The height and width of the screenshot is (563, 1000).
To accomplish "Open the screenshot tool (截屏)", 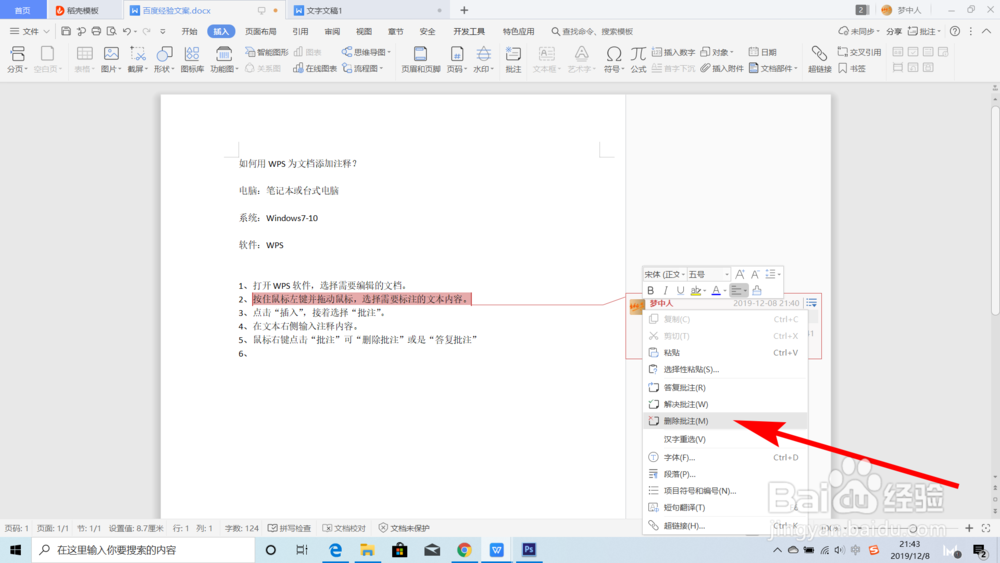I will coord(138,59).
